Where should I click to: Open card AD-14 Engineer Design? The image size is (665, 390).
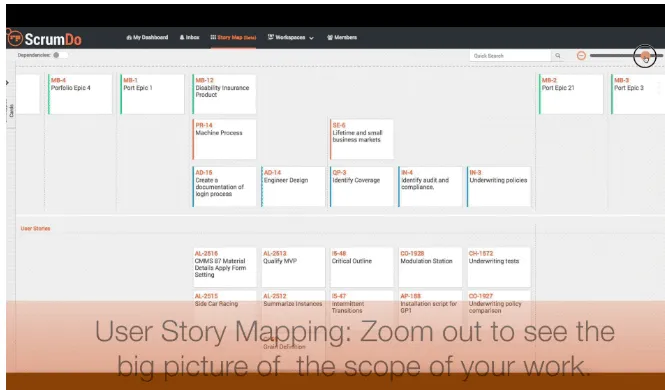coord(293,187)
